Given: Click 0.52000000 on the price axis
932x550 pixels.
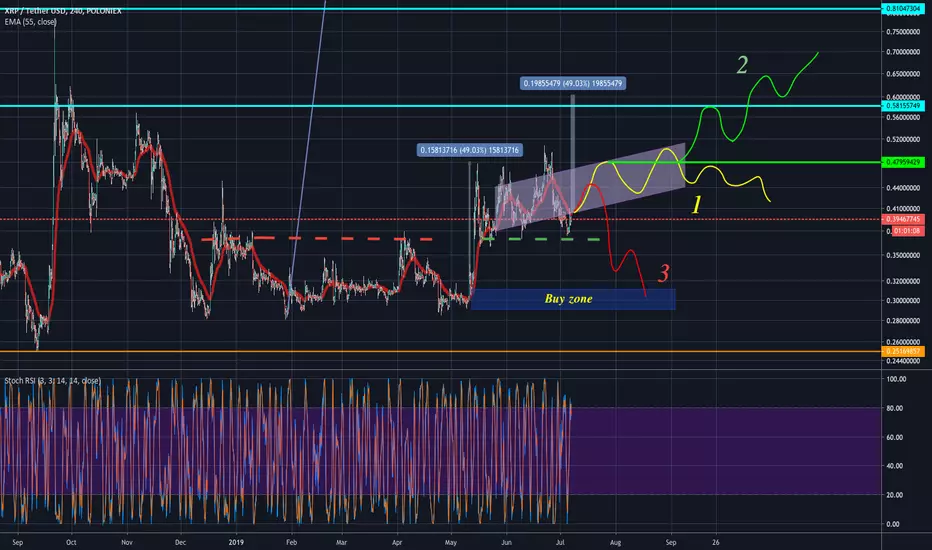Looking at the screenshot, I should (903, 140).
